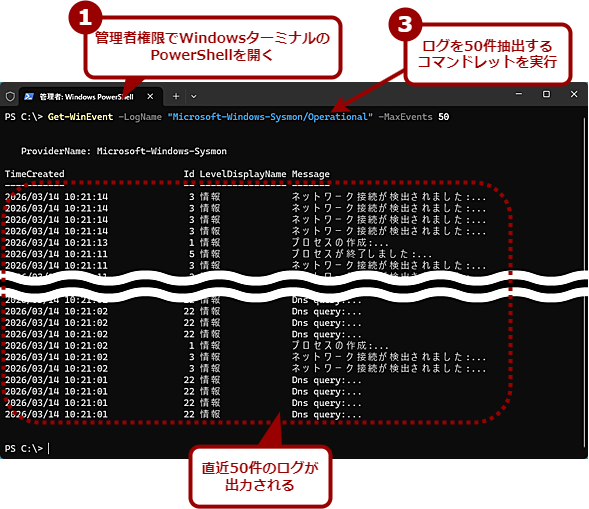Click the terminal vertical scrollbar
The width and height of the screenshot is (589, 509).
[x=584, y=282]
